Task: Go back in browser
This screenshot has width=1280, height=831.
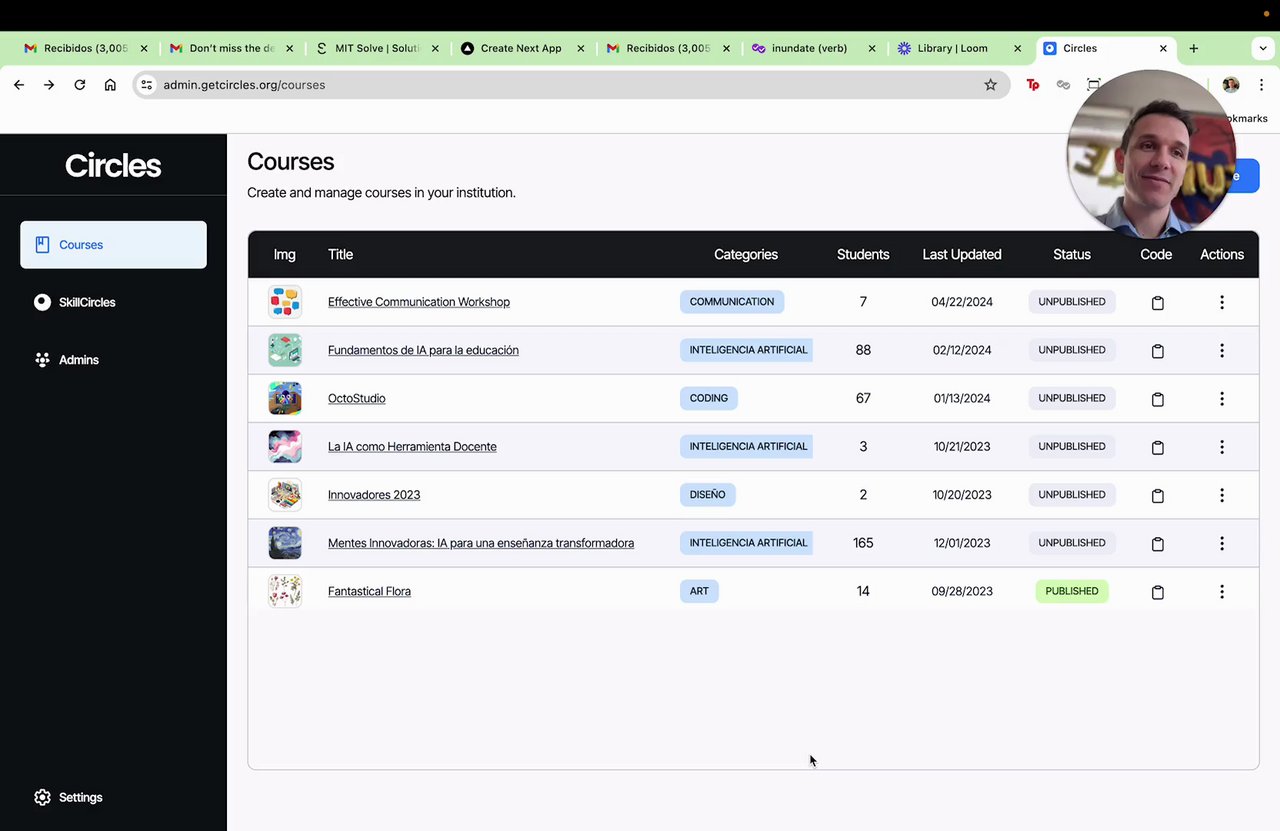Action: coord(19,85)
